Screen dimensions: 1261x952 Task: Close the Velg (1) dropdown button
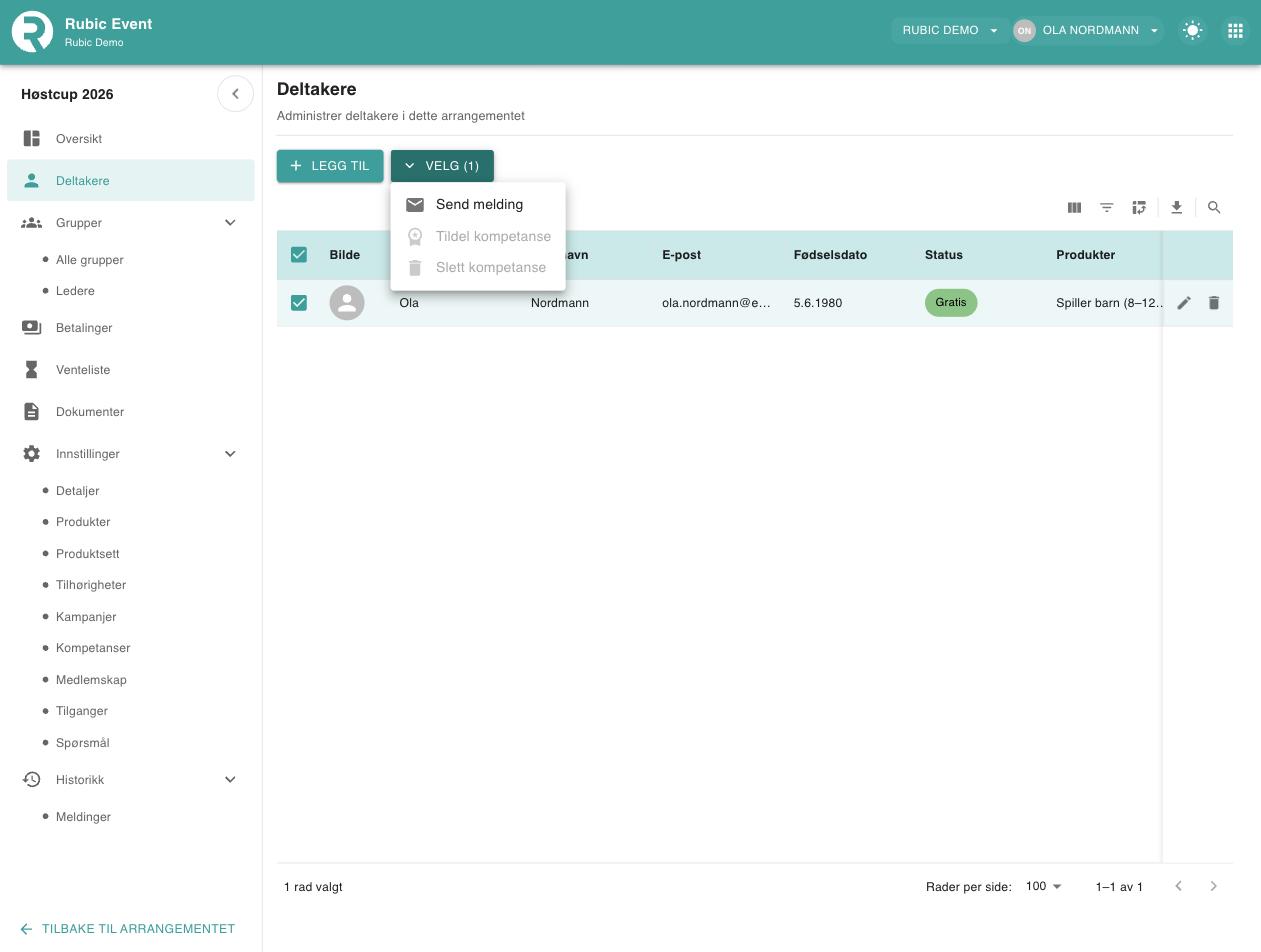tap(442, 166)
